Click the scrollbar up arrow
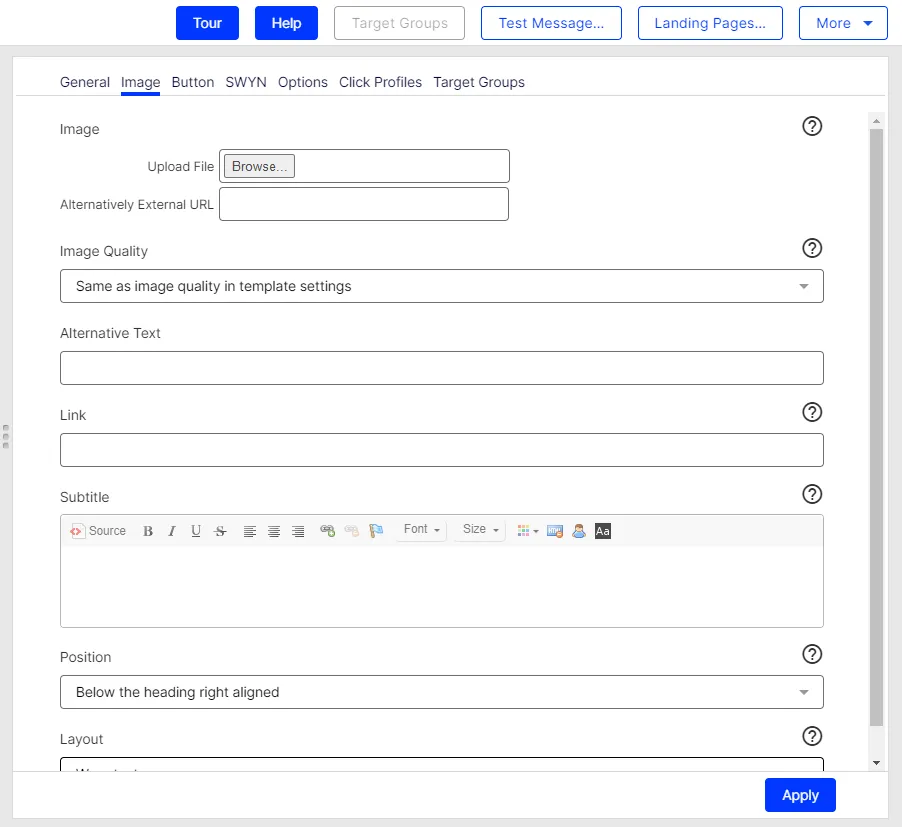This screenshot has width=902, height=827. coord(876,121)
